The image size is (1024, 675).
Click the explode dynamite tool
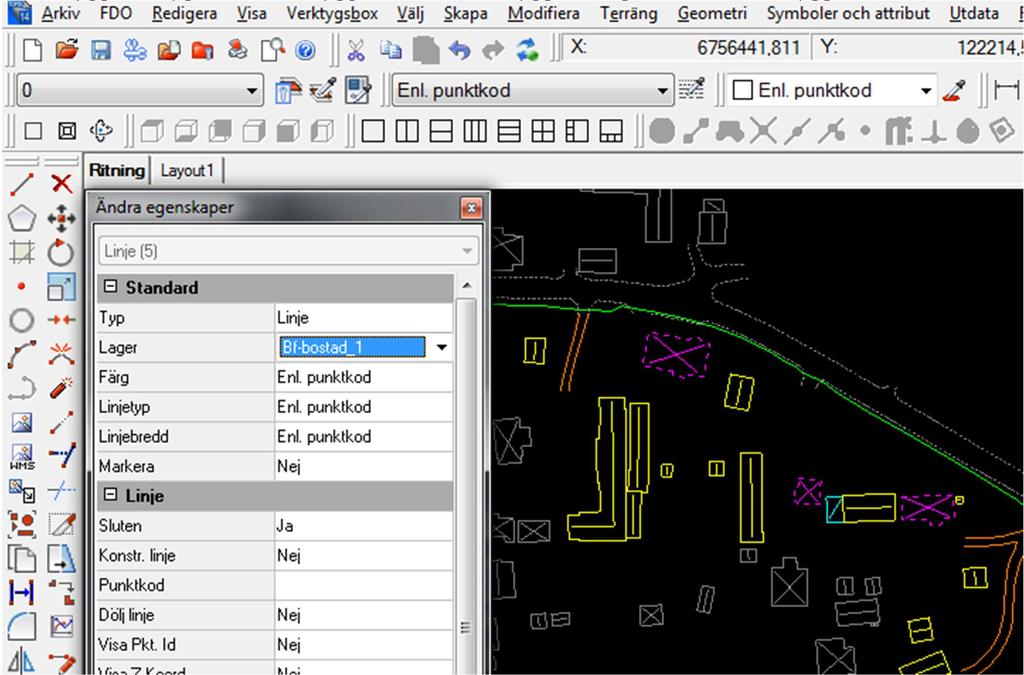click(61, 388)
